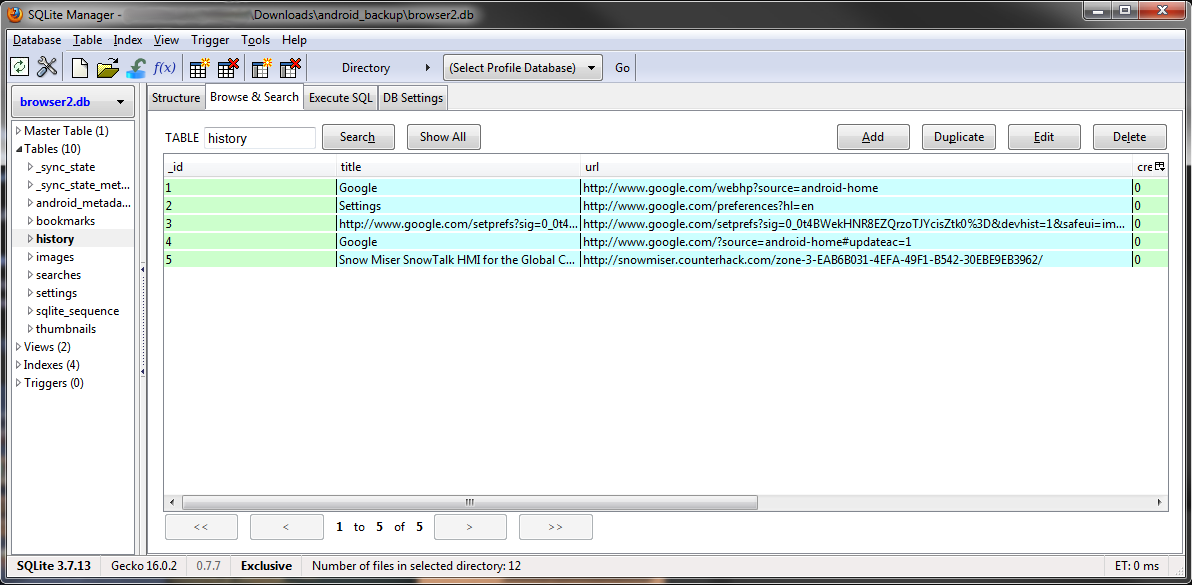This screenshot has width=1192, height=585.
Task: Click the Firefox icon in the title bar
Action: pyautogui.click(x=15, y=14)
